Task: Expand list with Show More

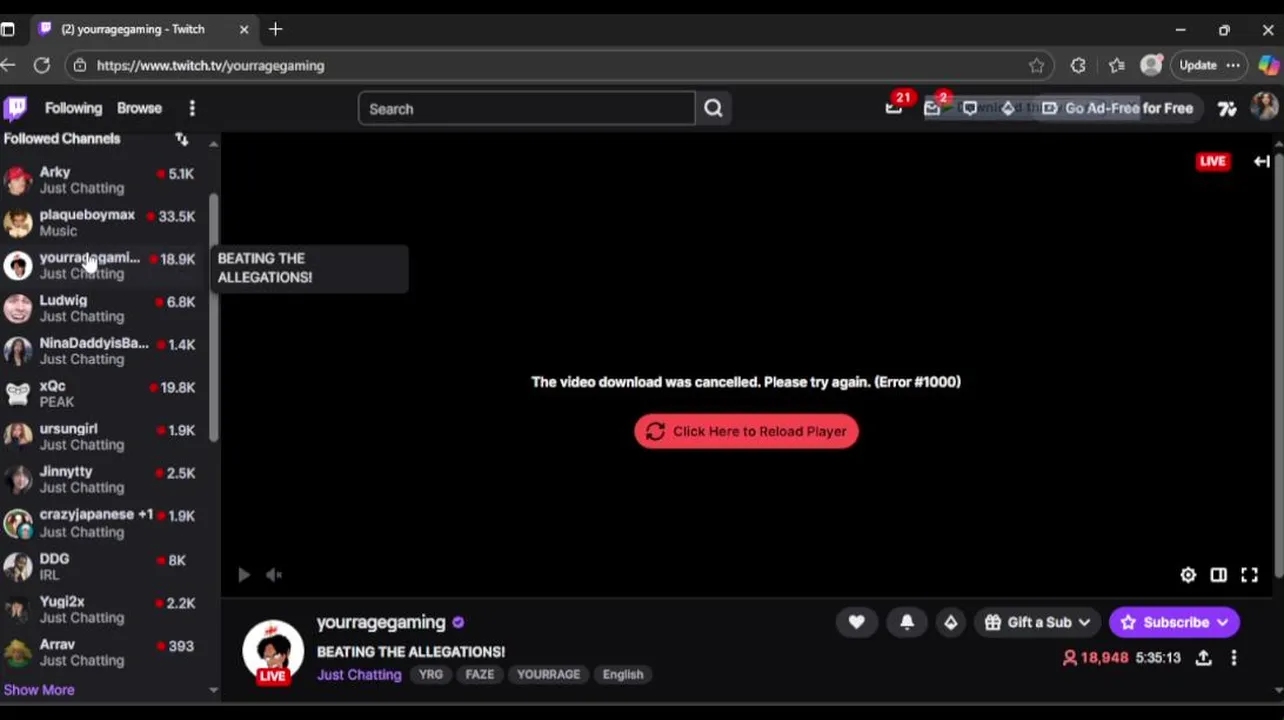Action: click(39, 690)
